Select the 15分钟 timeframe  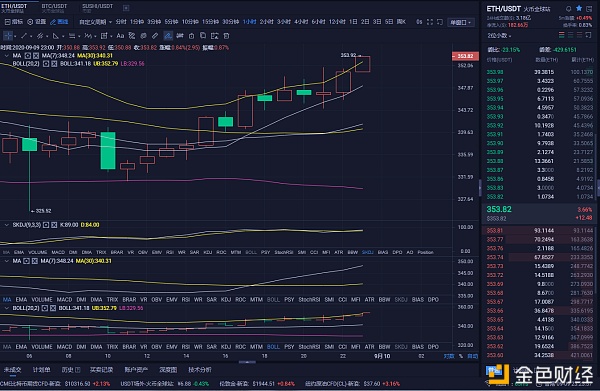tap(210, 22)
